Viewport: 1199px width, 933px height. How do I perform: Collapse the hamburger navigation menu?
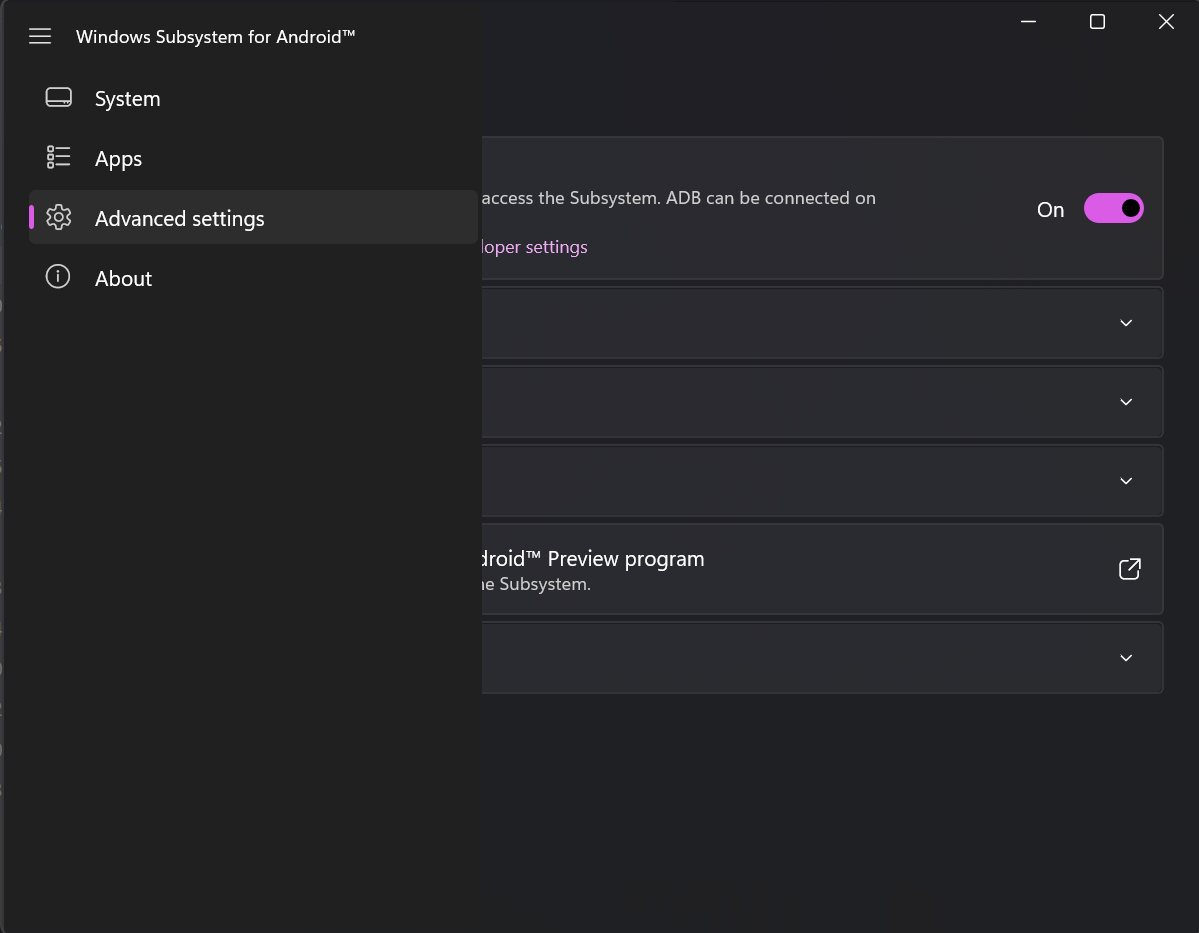pyautogui.click(x=40, y=36)
